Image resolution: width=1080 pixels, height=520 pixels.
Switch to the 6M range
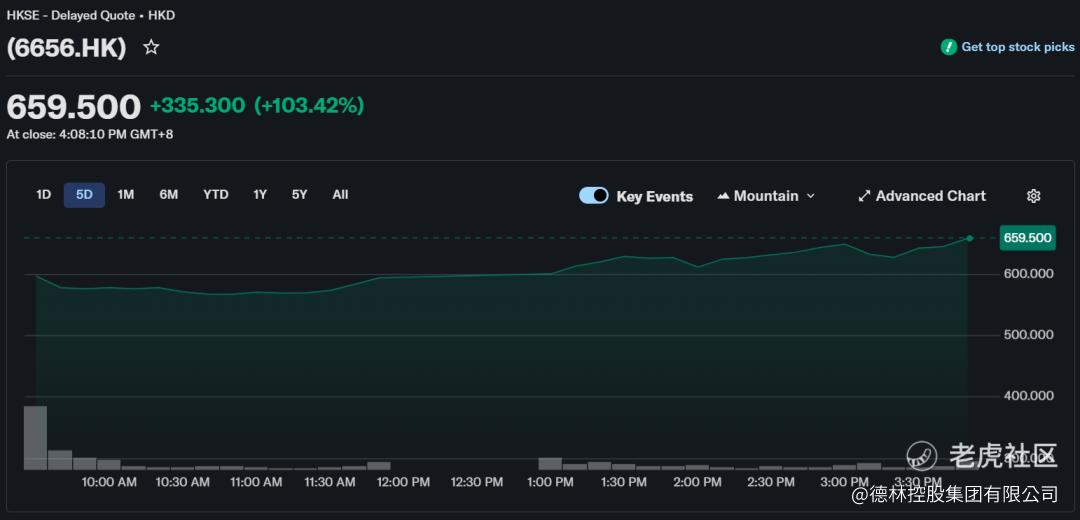(x=168, y=195)
